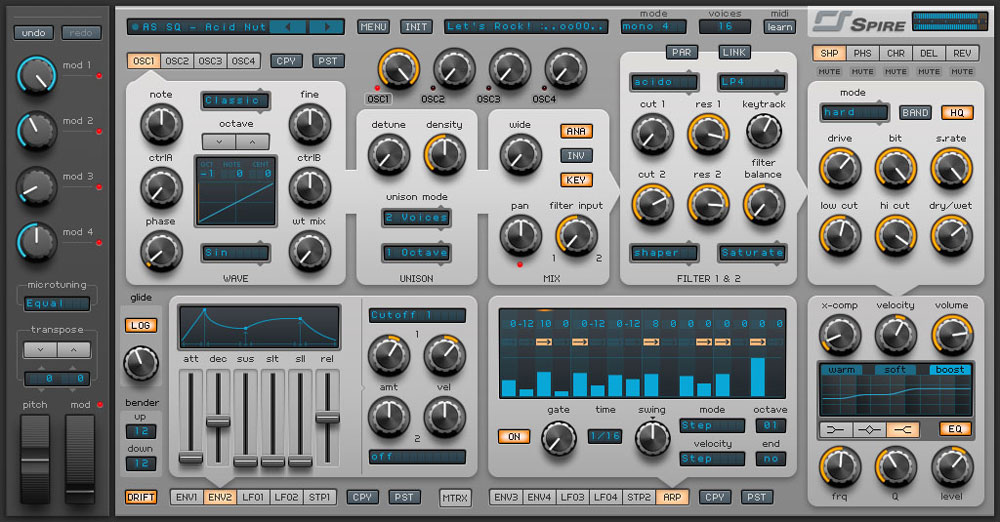Viewport: 1000px width, 522px height.
Task: Click the OSC3 mix level knob
Action: [x=510, y=69]
